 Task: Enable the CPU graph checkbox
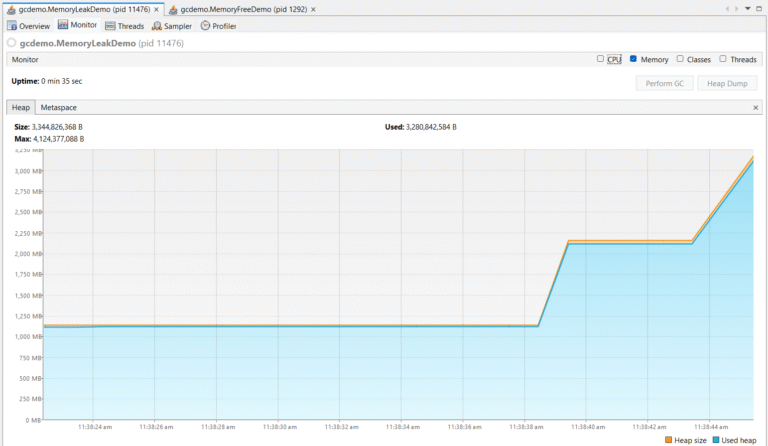pos(601,59)
